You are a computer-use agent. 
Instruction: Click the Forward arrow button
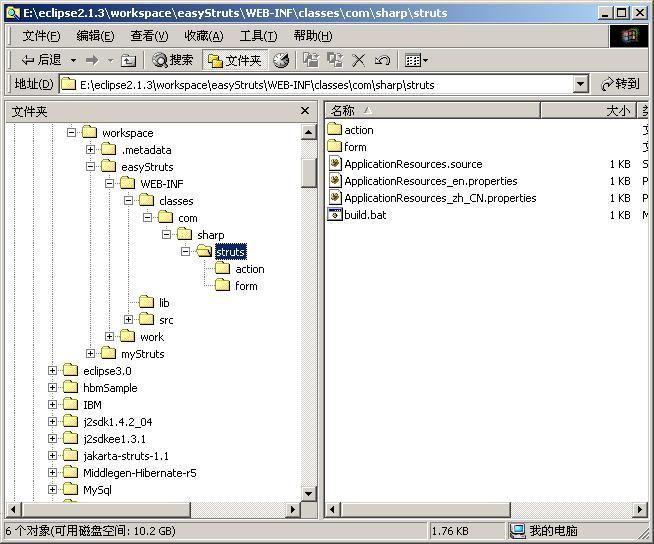pyautogui.click(x=92, y=60)
